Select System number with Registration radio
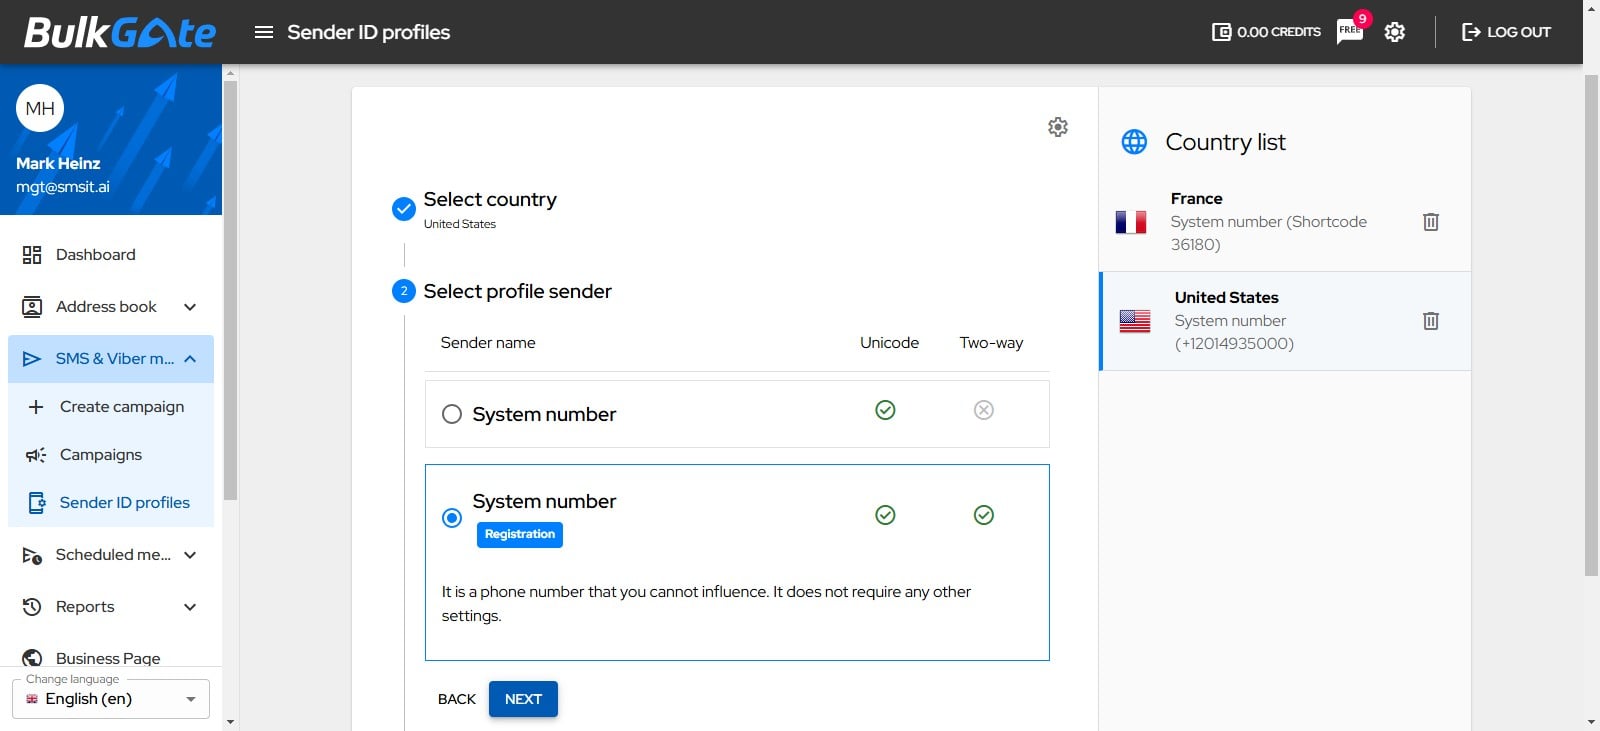 click(x=452, y=517)
